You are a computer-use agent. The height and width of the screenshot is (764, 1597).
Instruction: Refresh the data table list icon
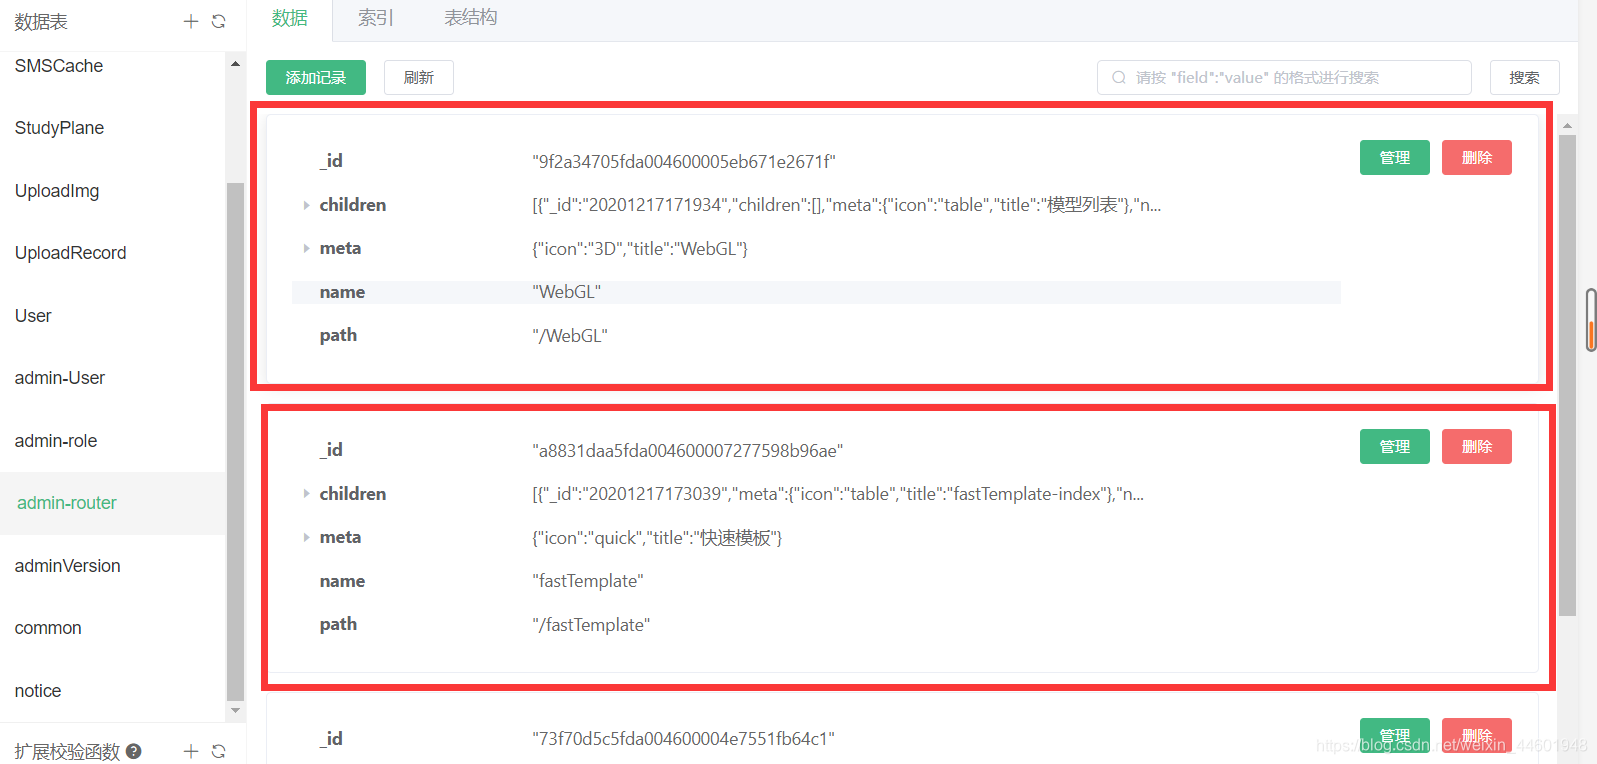219,21
